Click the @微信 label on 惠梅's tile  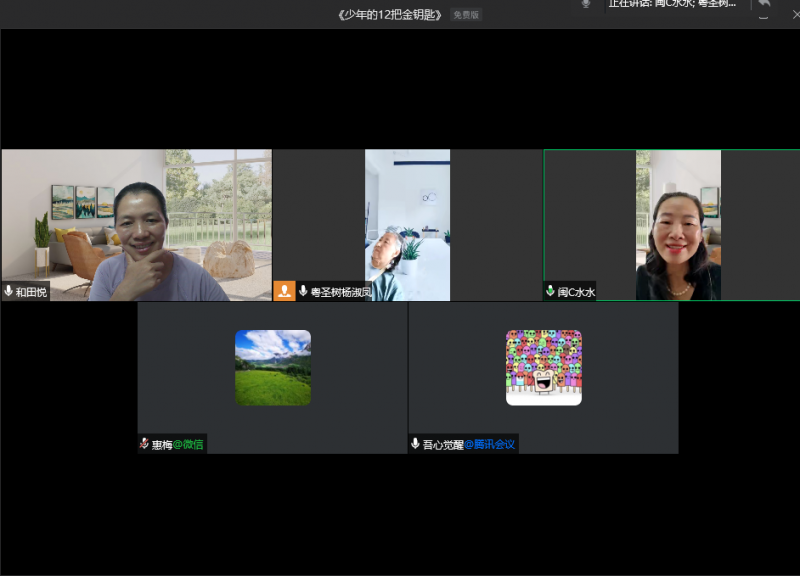pyautogui.click(x=188, y=444)
